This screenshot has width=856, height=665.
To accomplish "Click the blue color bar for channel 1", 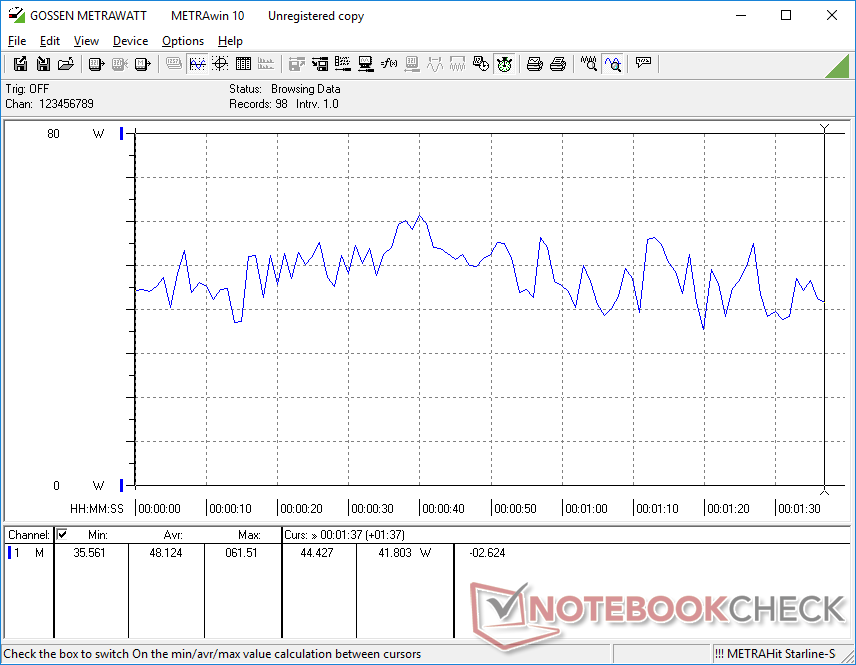I will [x=9, y=553].
